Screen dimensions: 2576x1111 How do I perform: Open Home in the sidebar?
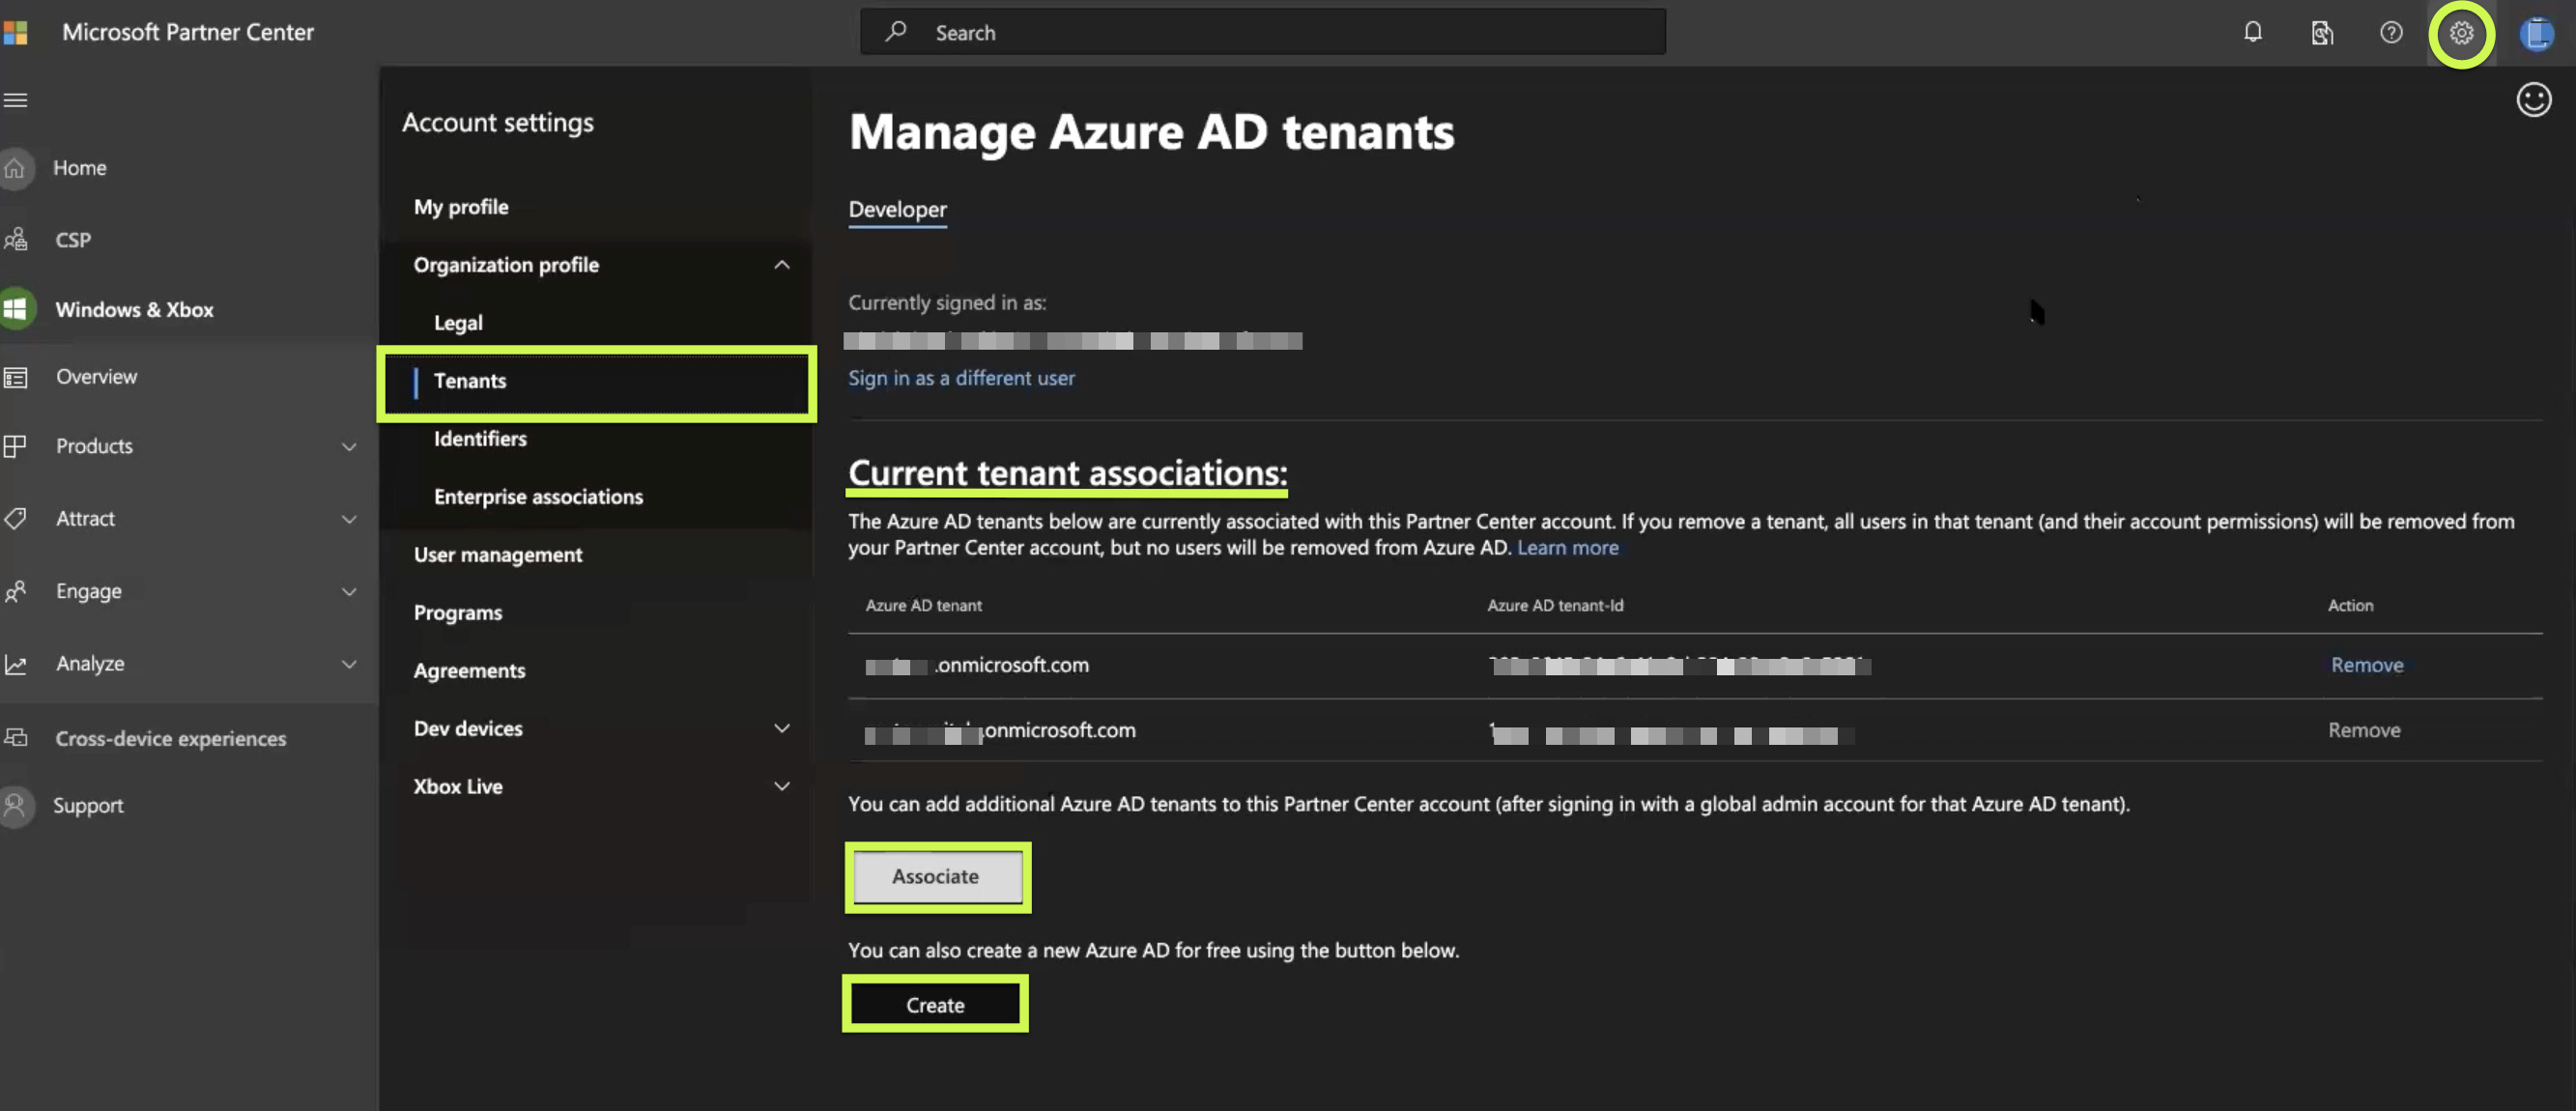[x=80, y=168]
